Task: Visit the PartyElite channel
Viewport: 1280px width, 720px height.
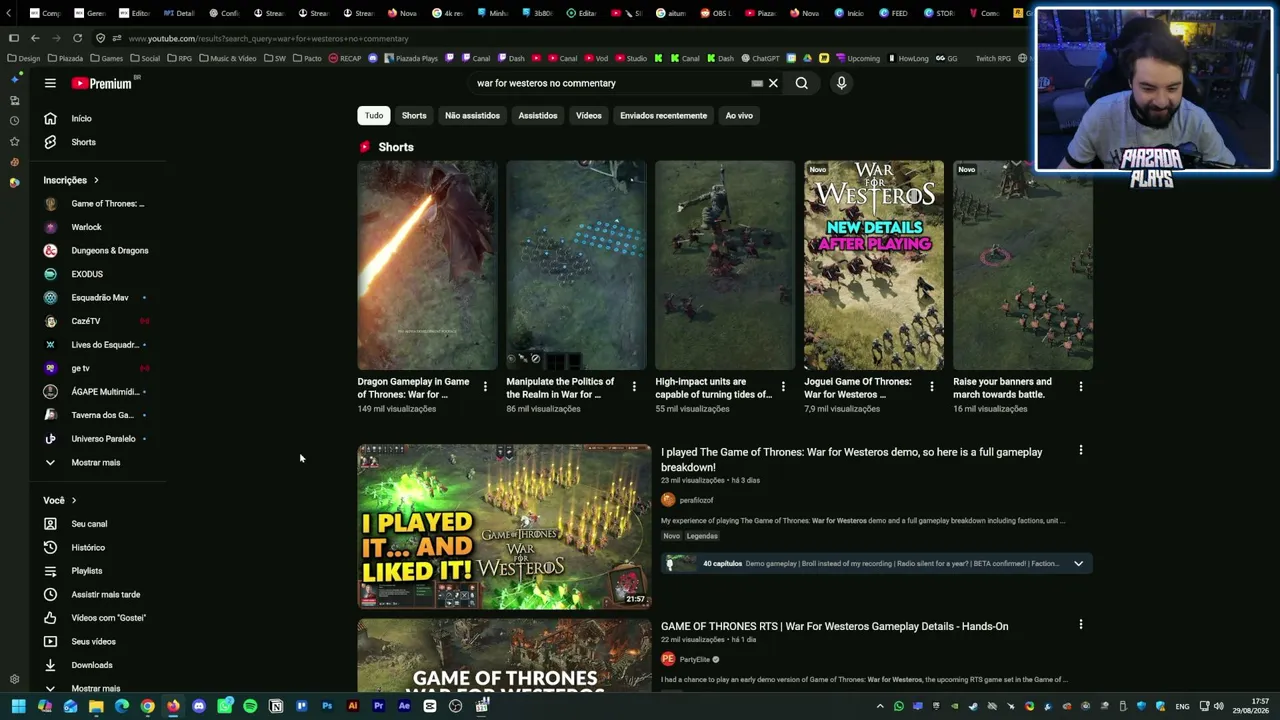Action: 694,659
